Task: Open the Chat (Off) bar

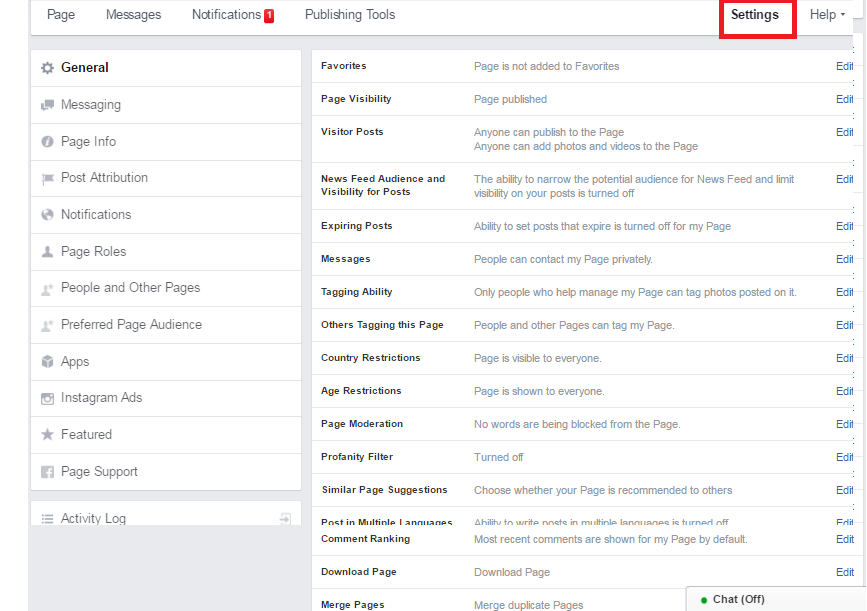Action: (x=776, y=599)
